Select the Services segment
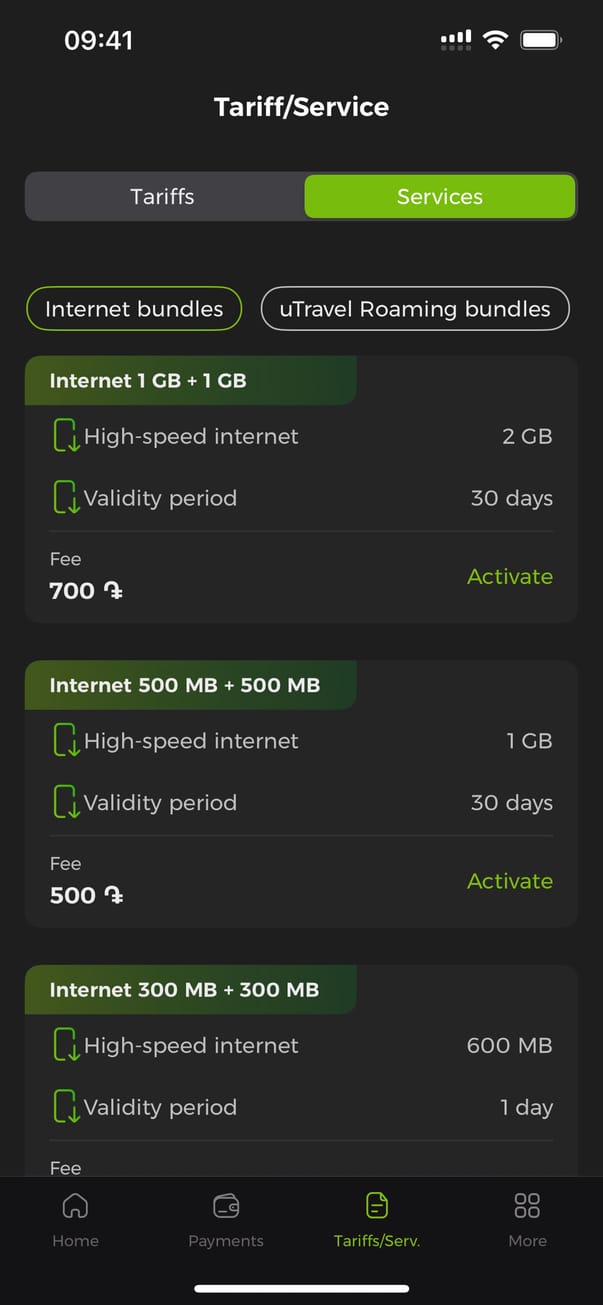This screenshot has height=1305, width=603. (440, 196)
